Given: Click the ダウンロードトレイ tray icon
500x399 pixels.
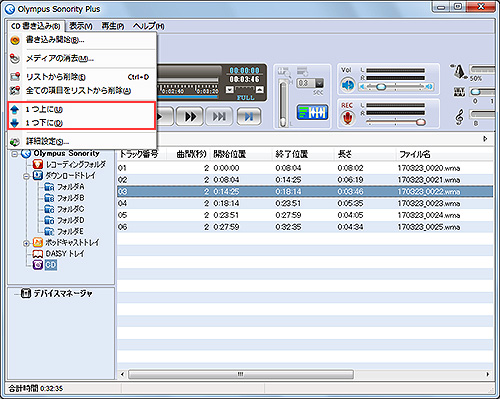Looking at the screenshot, I should [38, 176].
